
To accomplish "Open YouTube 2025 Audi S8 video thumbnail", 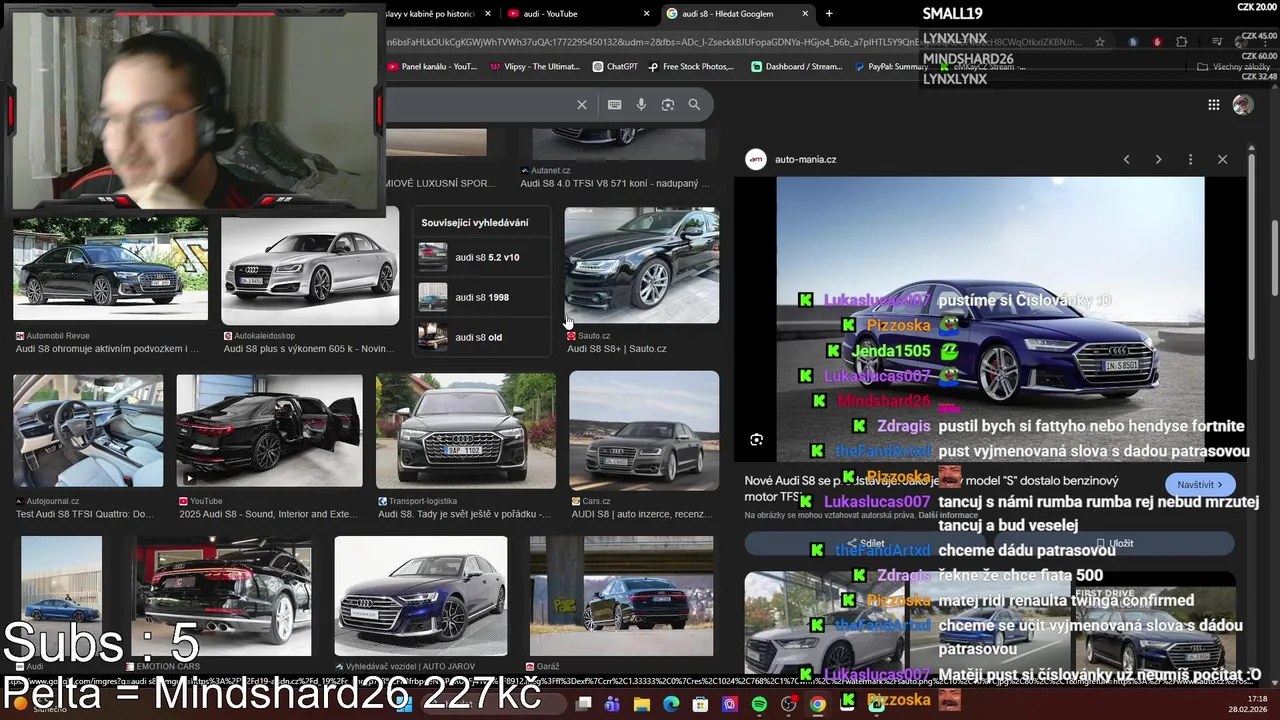I will [x=269, y=431].
